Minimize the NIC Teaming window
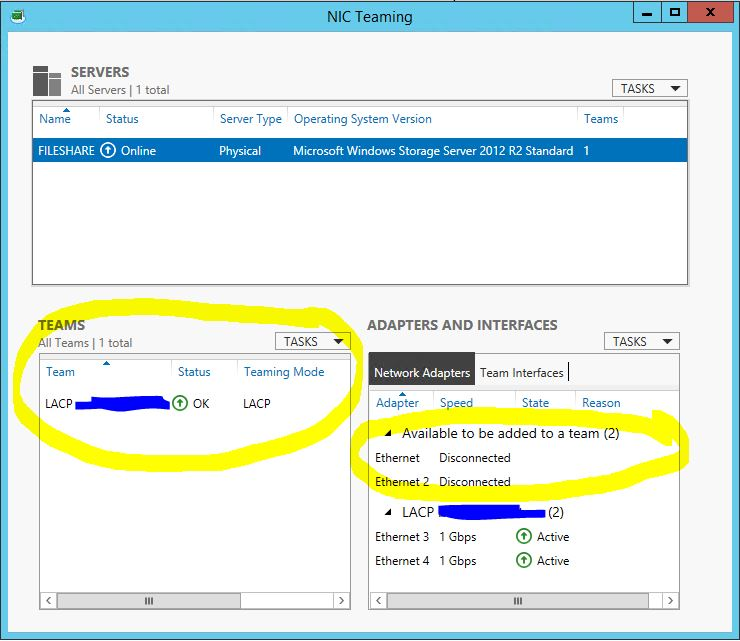 point(647,13)
